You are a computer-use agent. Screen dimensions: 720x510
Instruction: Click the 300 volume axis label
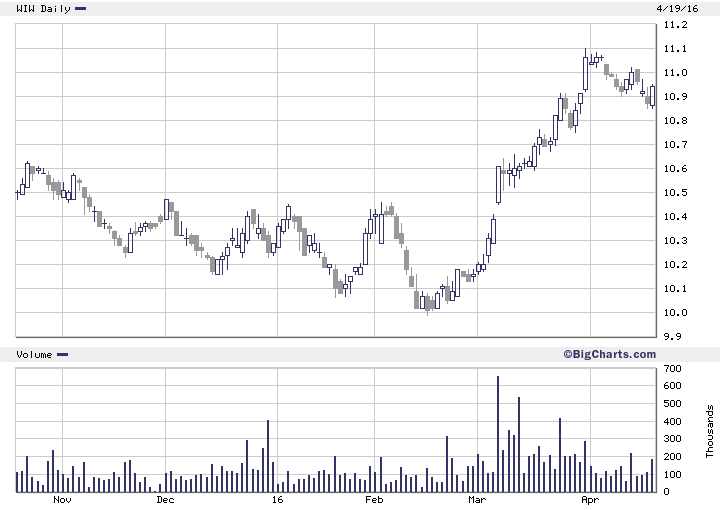point(673,439)
